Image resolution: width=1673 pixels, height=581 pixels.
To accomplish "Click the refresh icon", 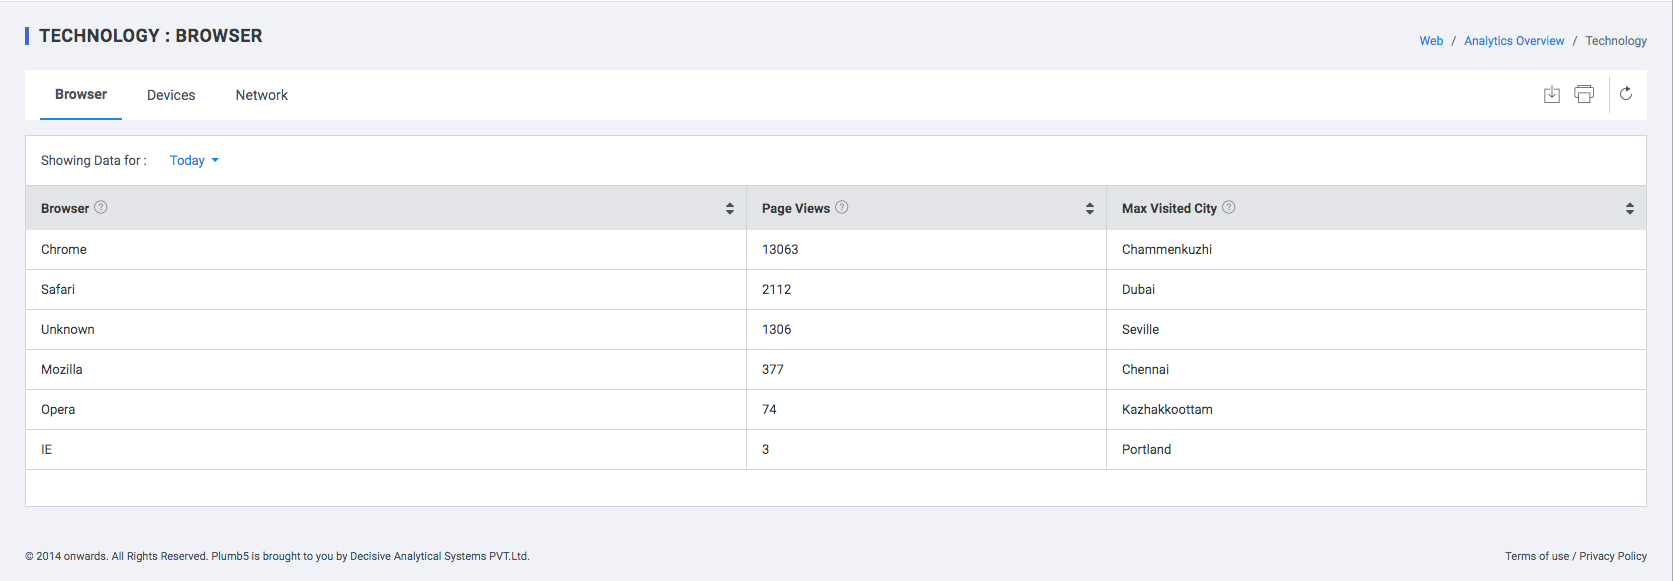I will (1626, 94).
